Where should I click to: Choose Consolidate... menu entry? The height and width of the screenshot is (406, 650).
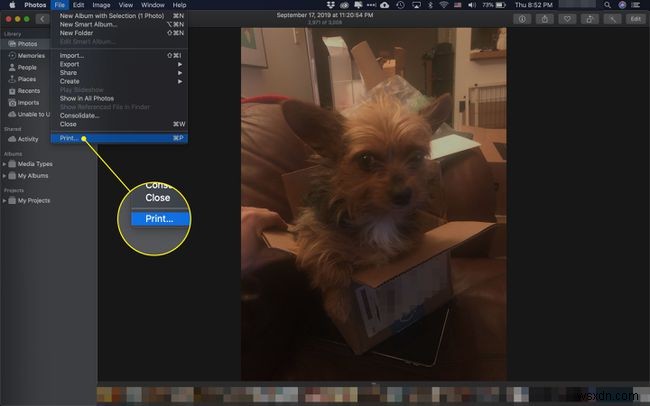119,116
